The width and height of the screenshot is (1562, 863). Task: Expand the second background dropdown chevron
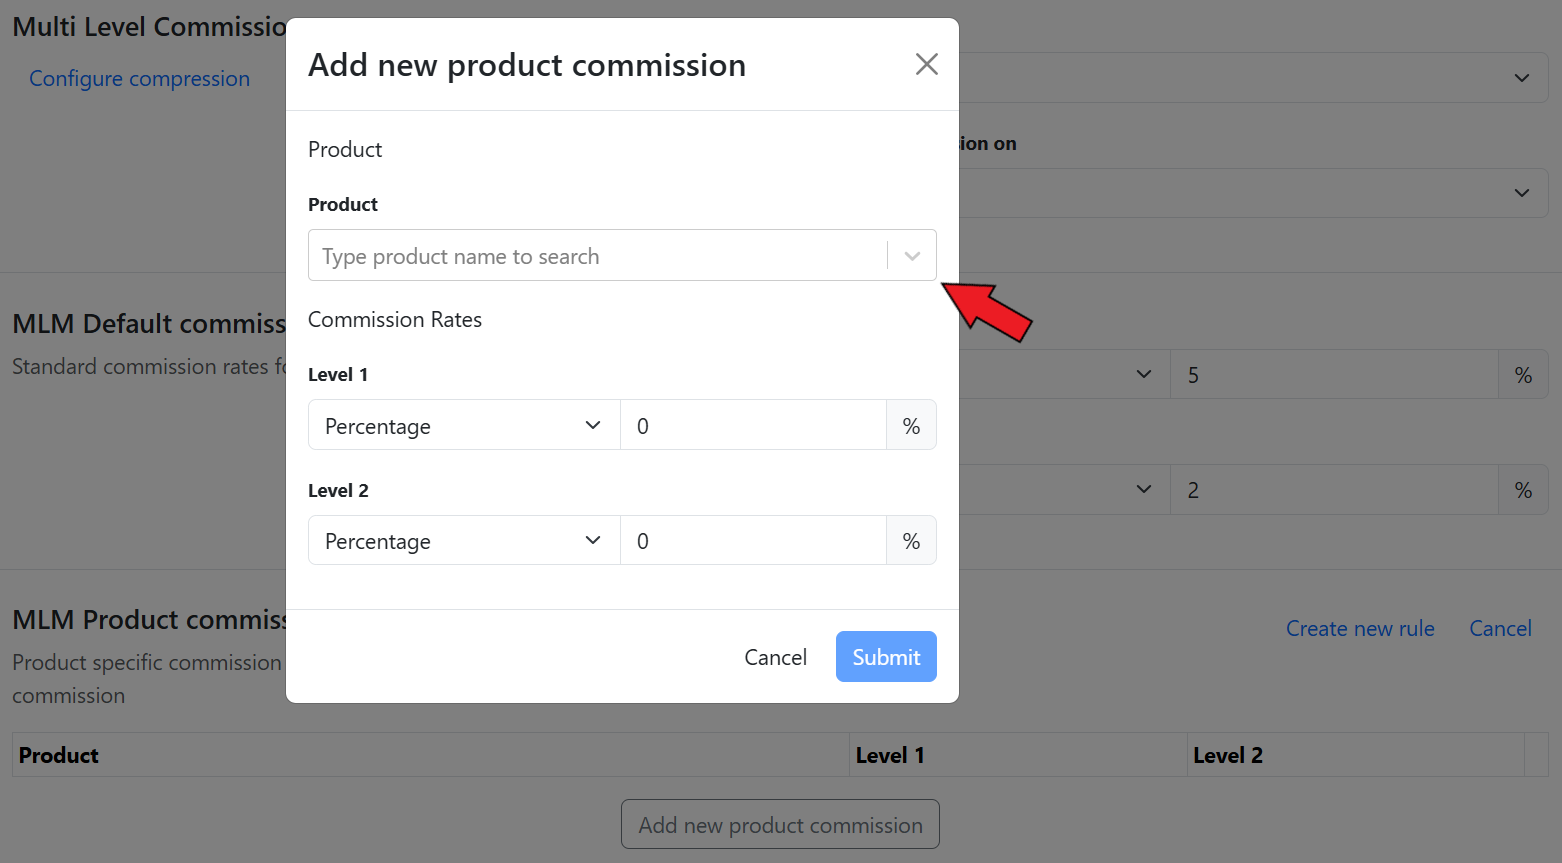click(1521, 193)
